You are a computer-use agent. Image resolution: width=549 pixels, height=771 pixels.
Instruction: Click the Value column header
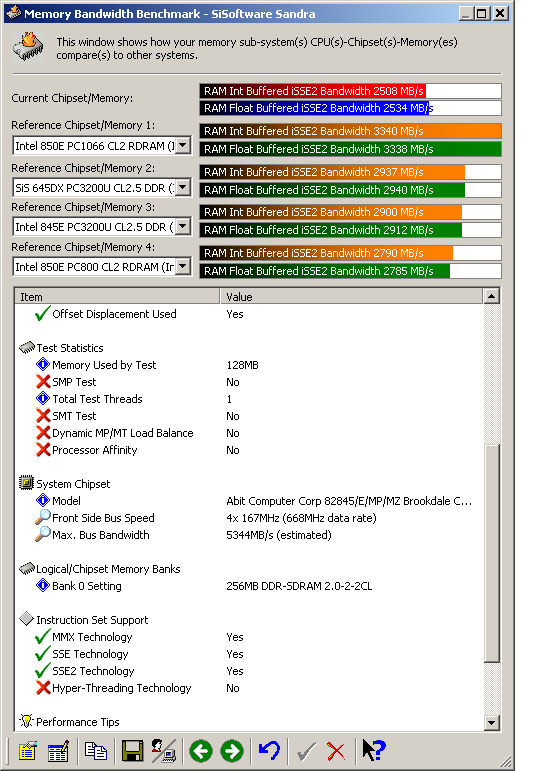351,297
